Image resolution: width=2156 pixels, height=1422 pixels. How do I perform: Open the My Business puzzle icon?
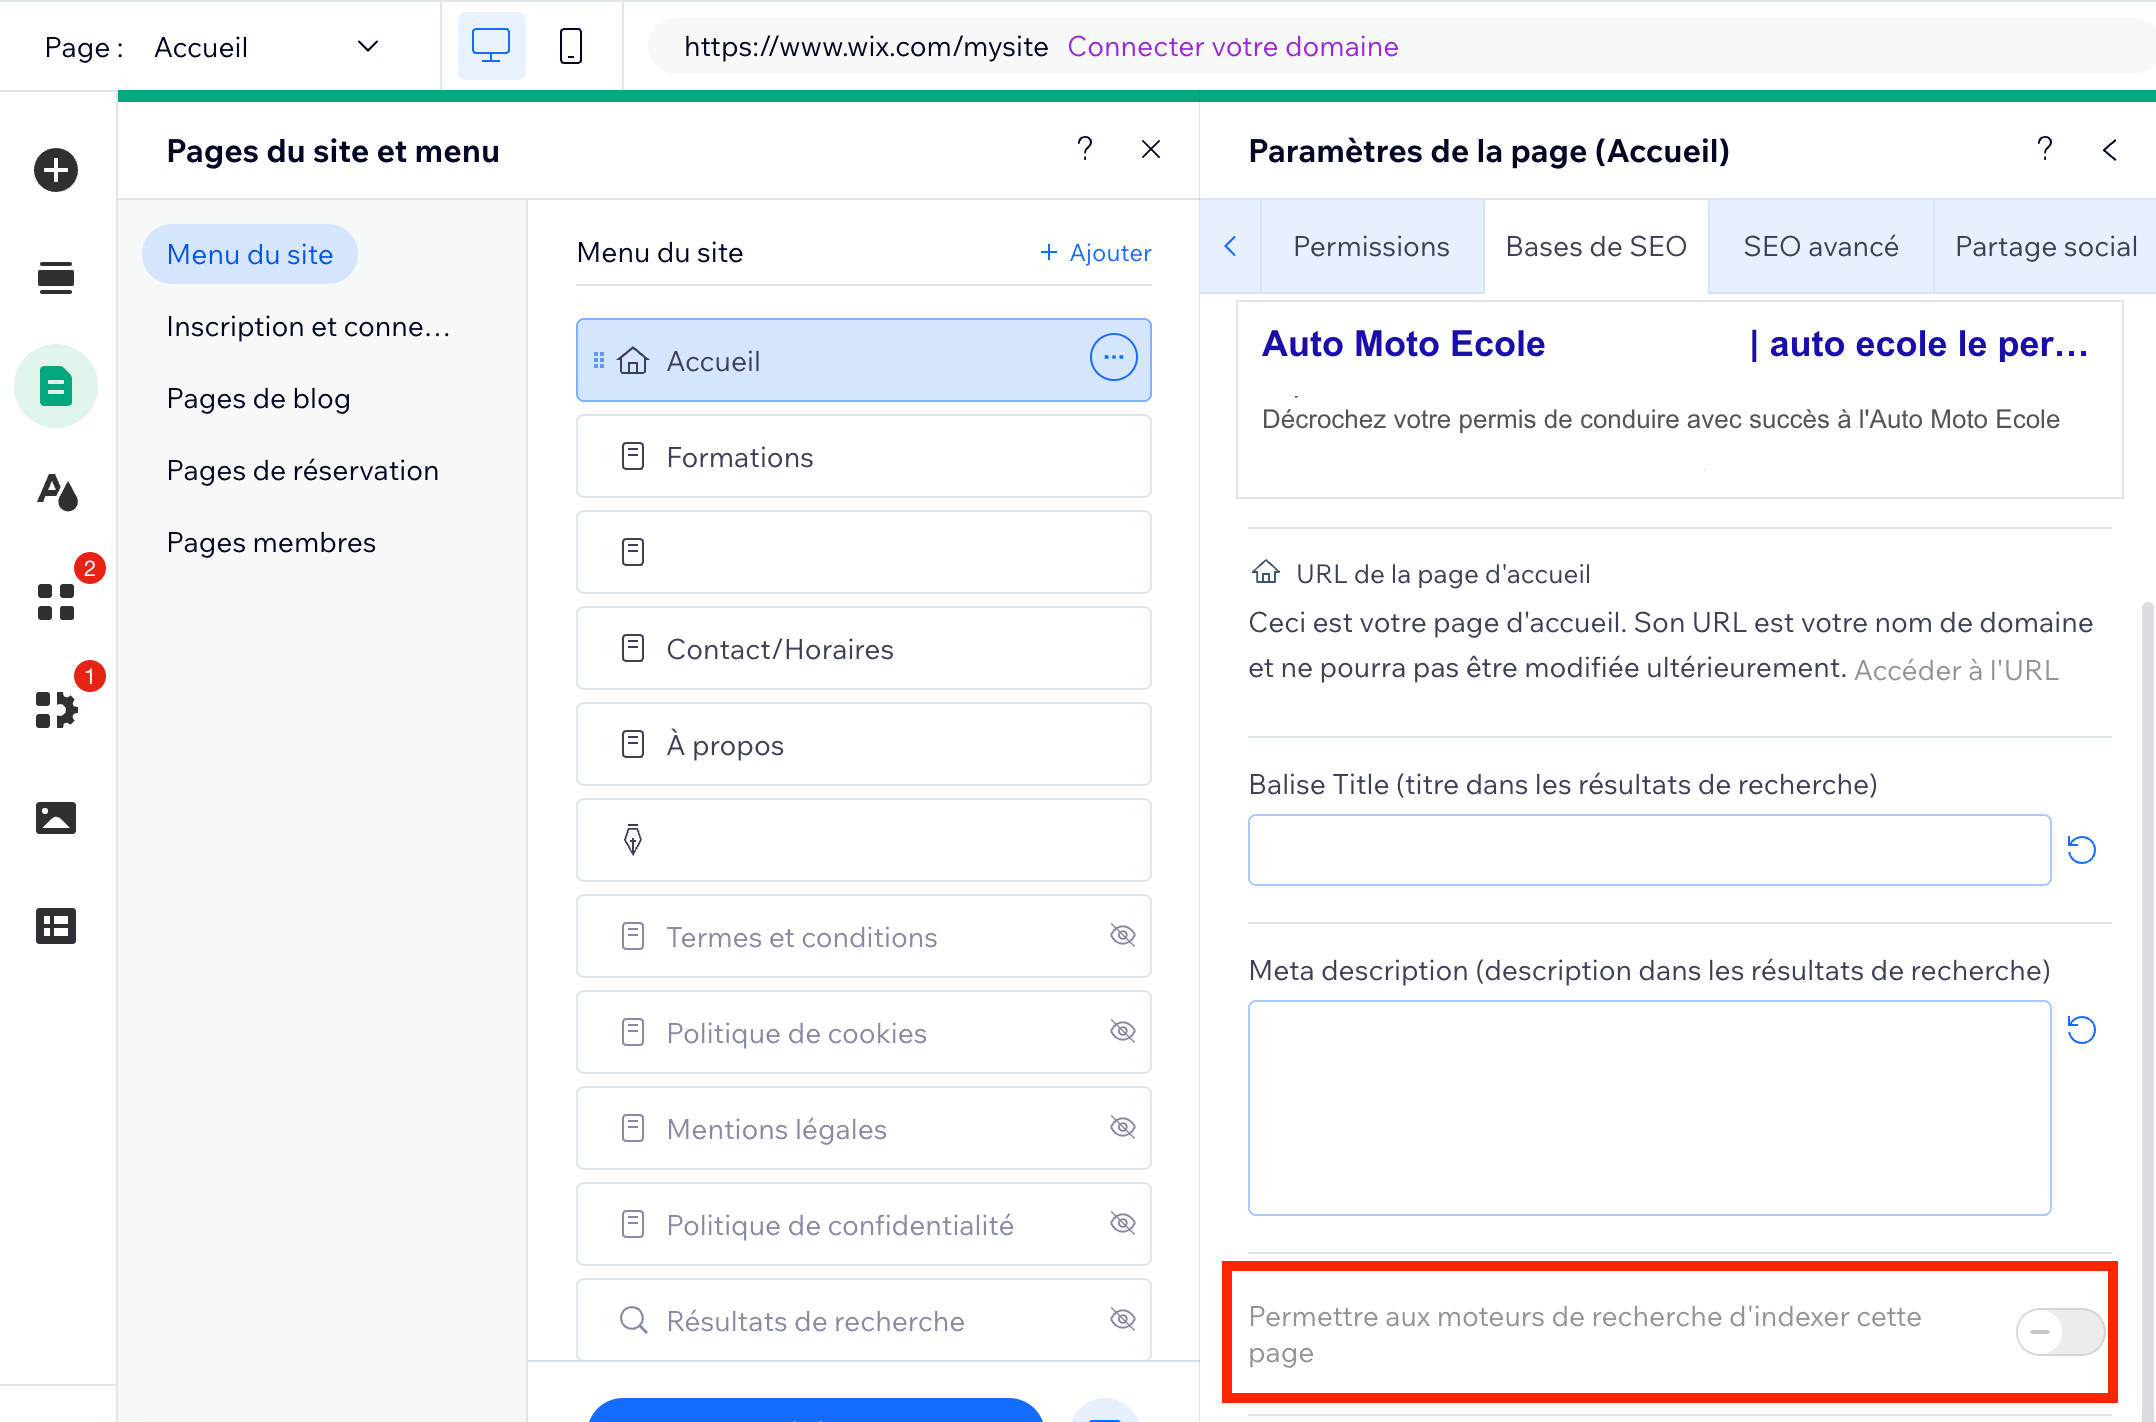click(56, 710)
